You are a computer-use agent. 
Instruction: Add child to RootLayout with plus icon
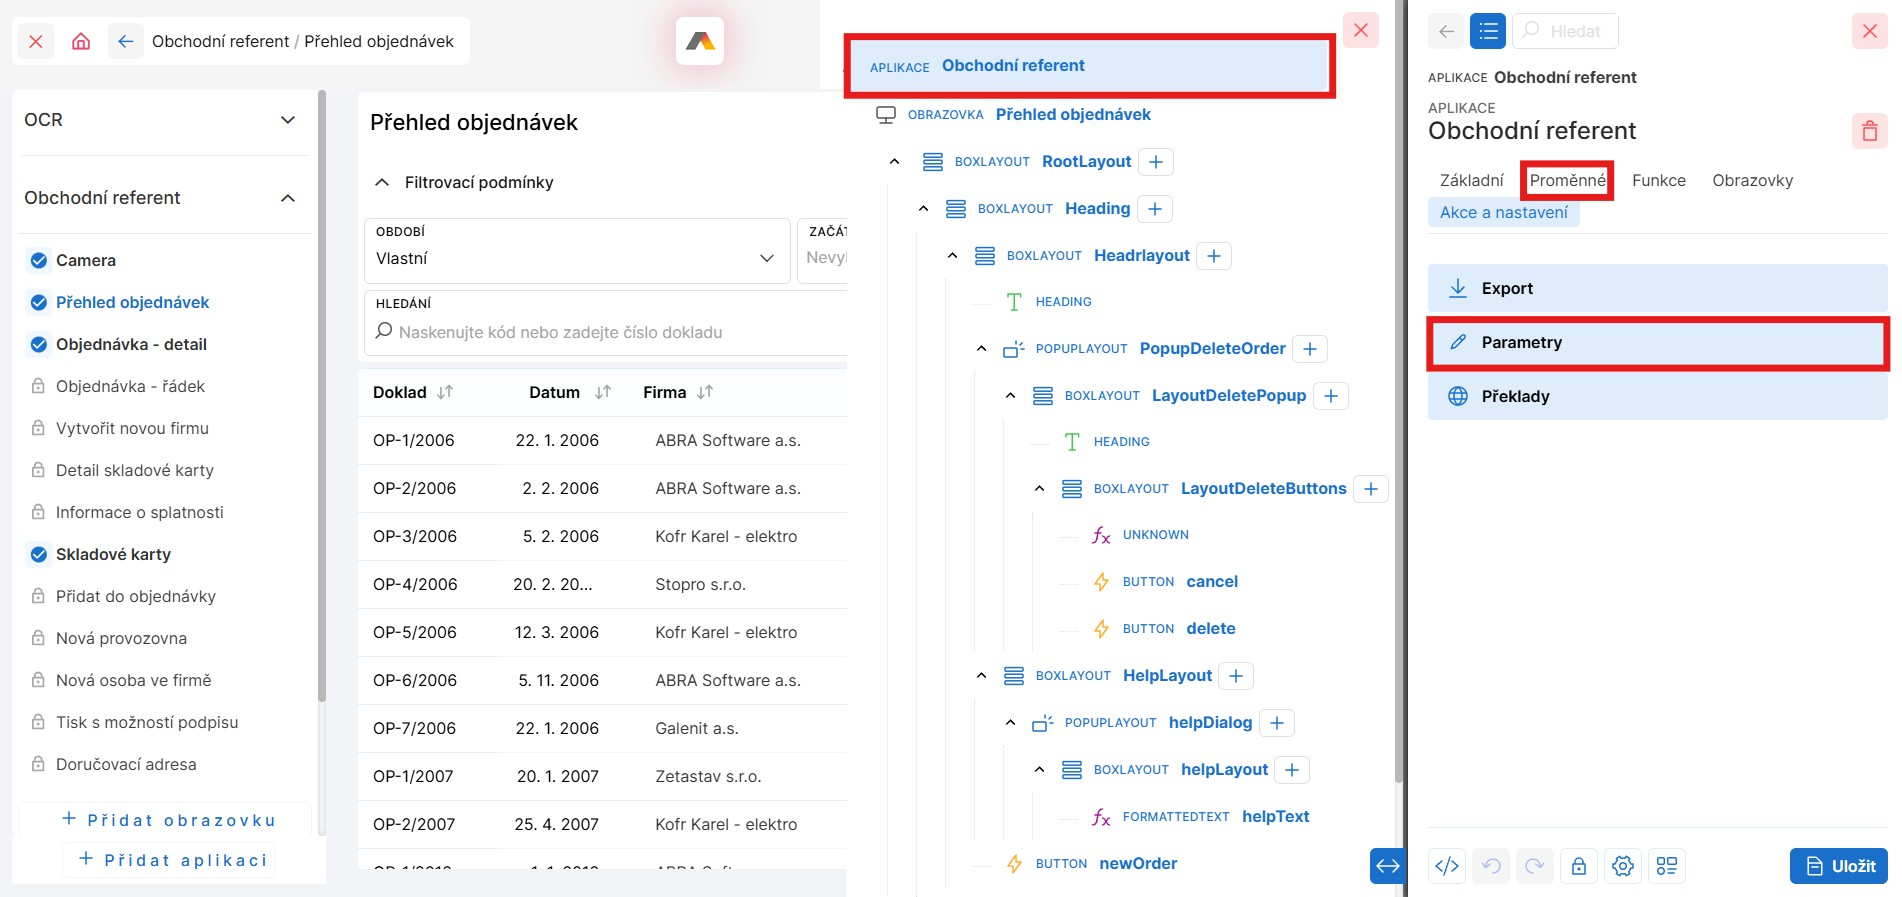1156,162
